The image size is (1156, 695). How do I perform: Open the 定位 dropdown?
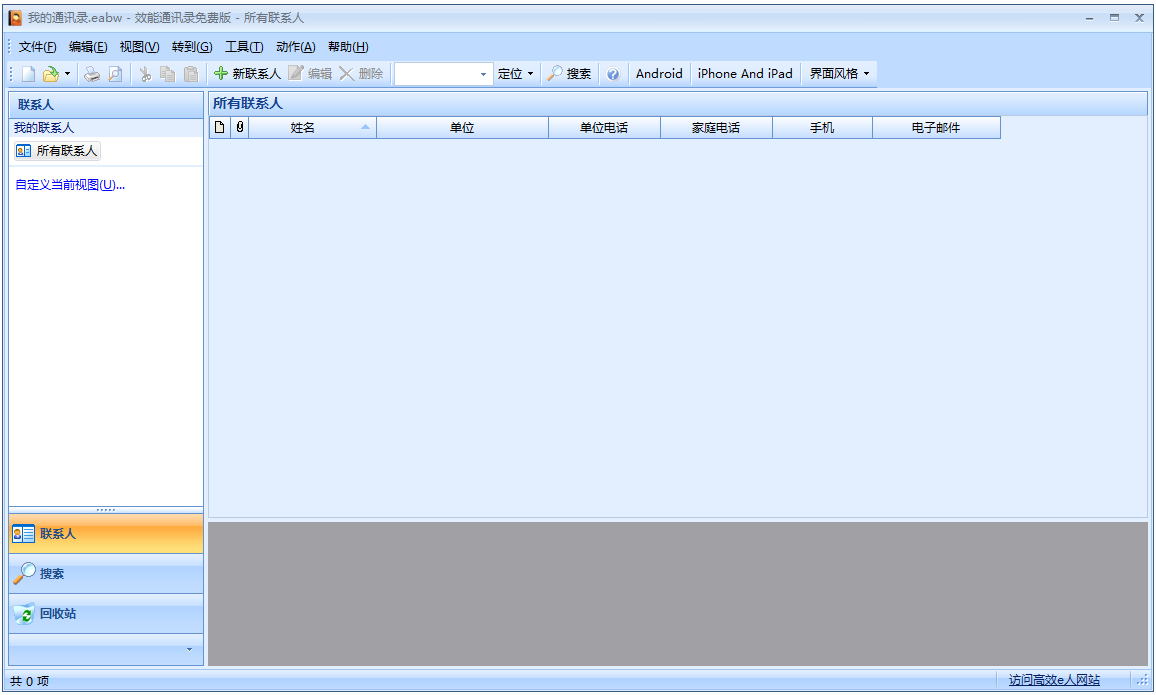coord(516,74)
